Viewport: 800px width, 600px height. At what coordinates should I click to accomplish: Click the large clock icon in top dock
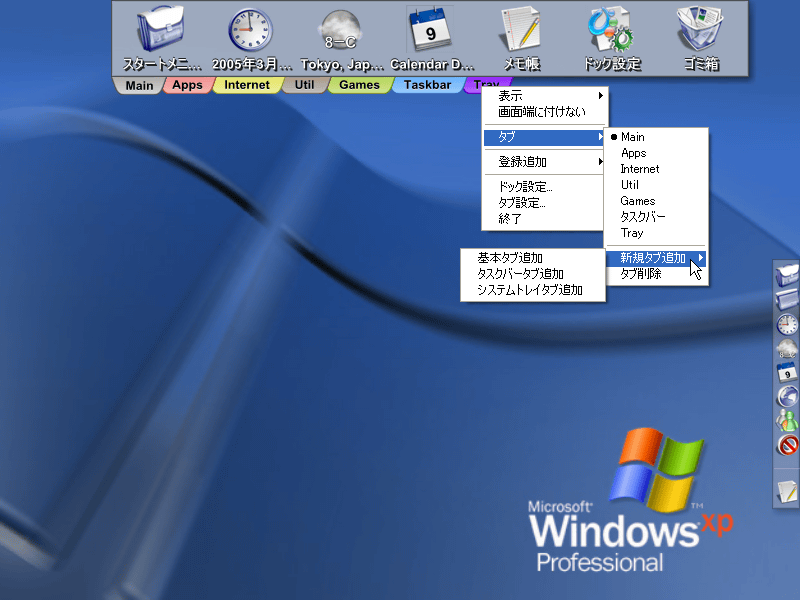[x=251, y=30]
